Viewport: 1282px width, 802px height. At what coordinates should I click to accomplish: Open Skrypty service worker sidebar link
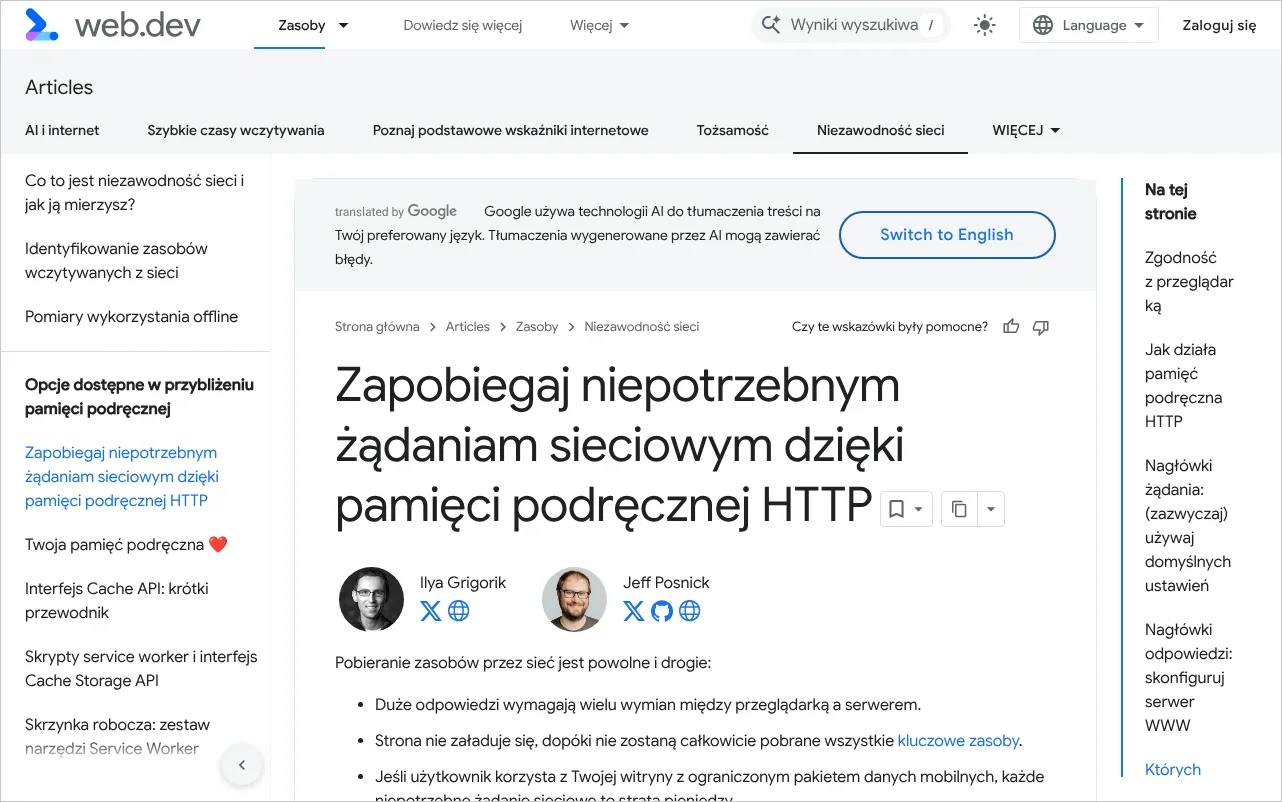[x=141, y=669]
